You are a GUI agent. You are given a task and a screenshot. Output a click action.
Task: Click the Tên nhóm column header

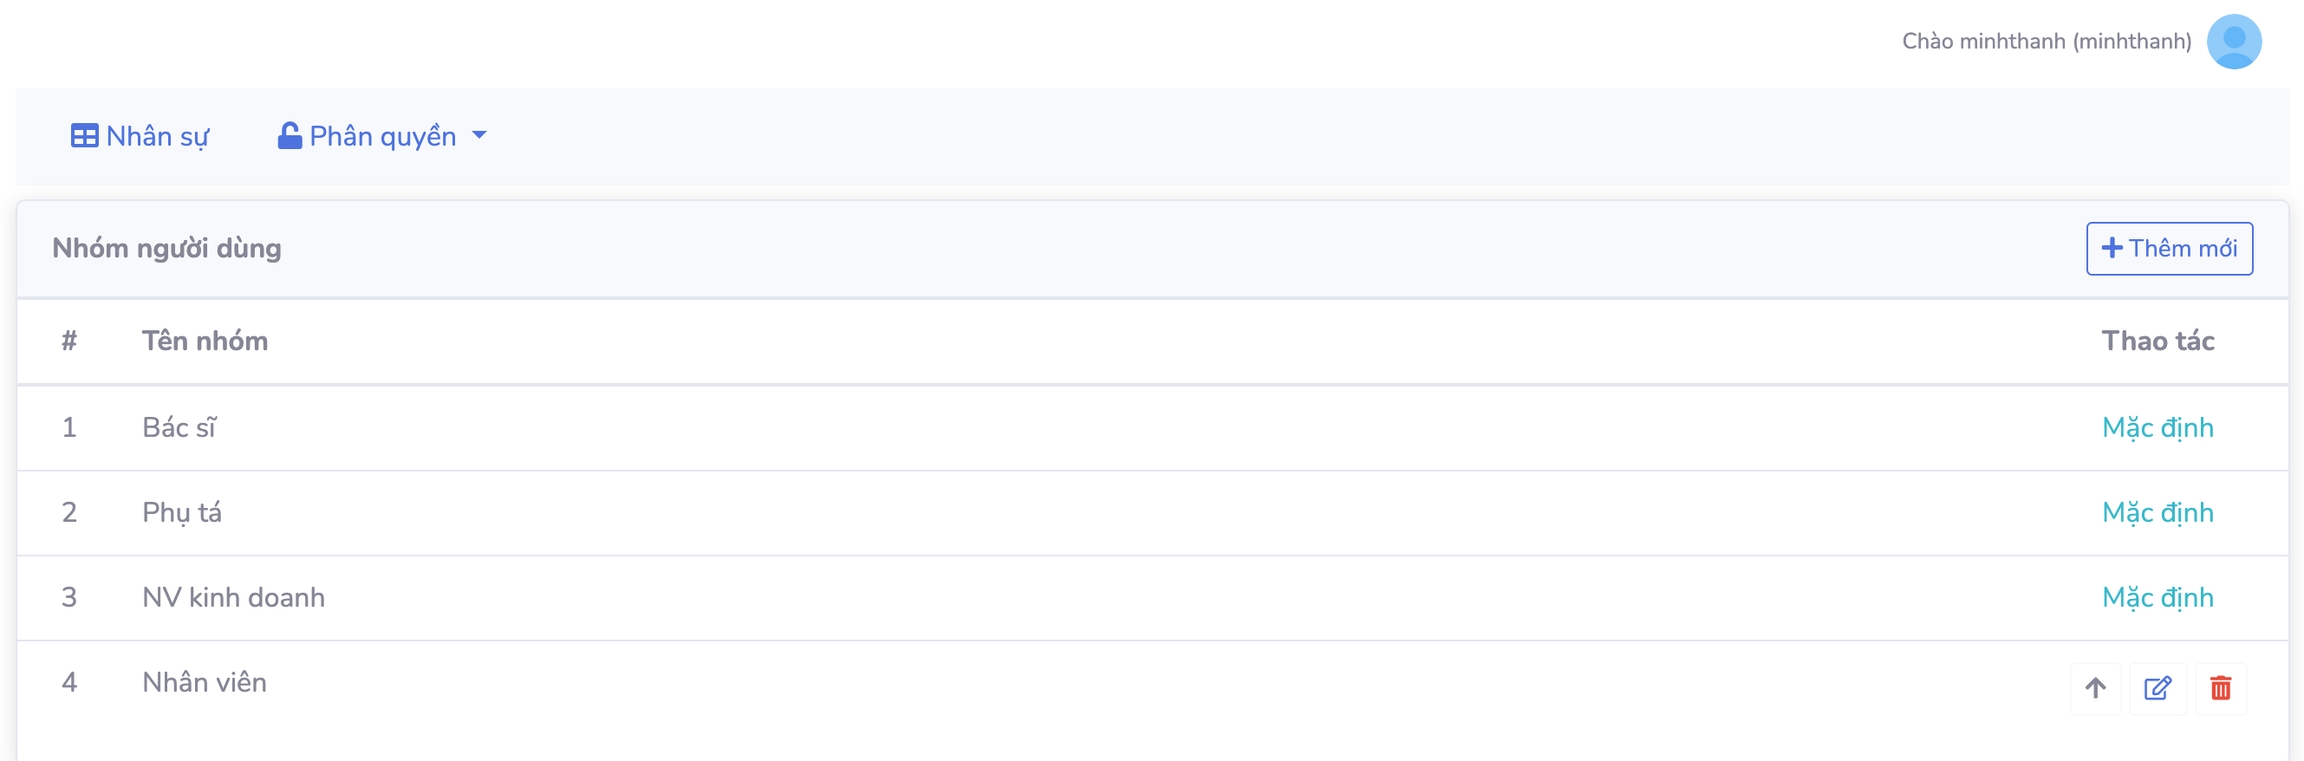point(205,341)
